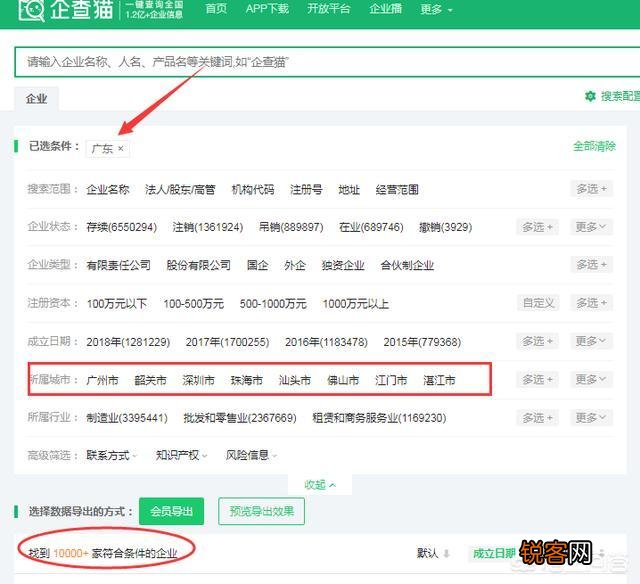Select 企业名称 search scope
Viewport: 640px width, 584px height.
coord(108,190)
